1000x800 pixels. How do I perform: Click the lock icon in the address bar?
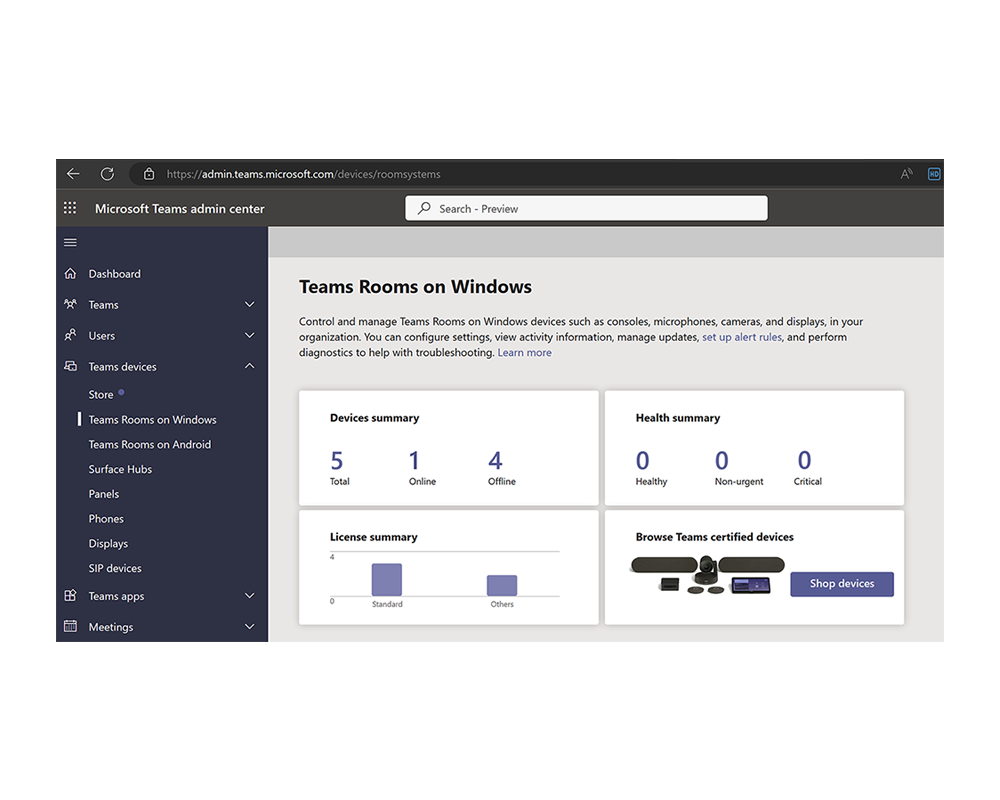click(149, 174)
